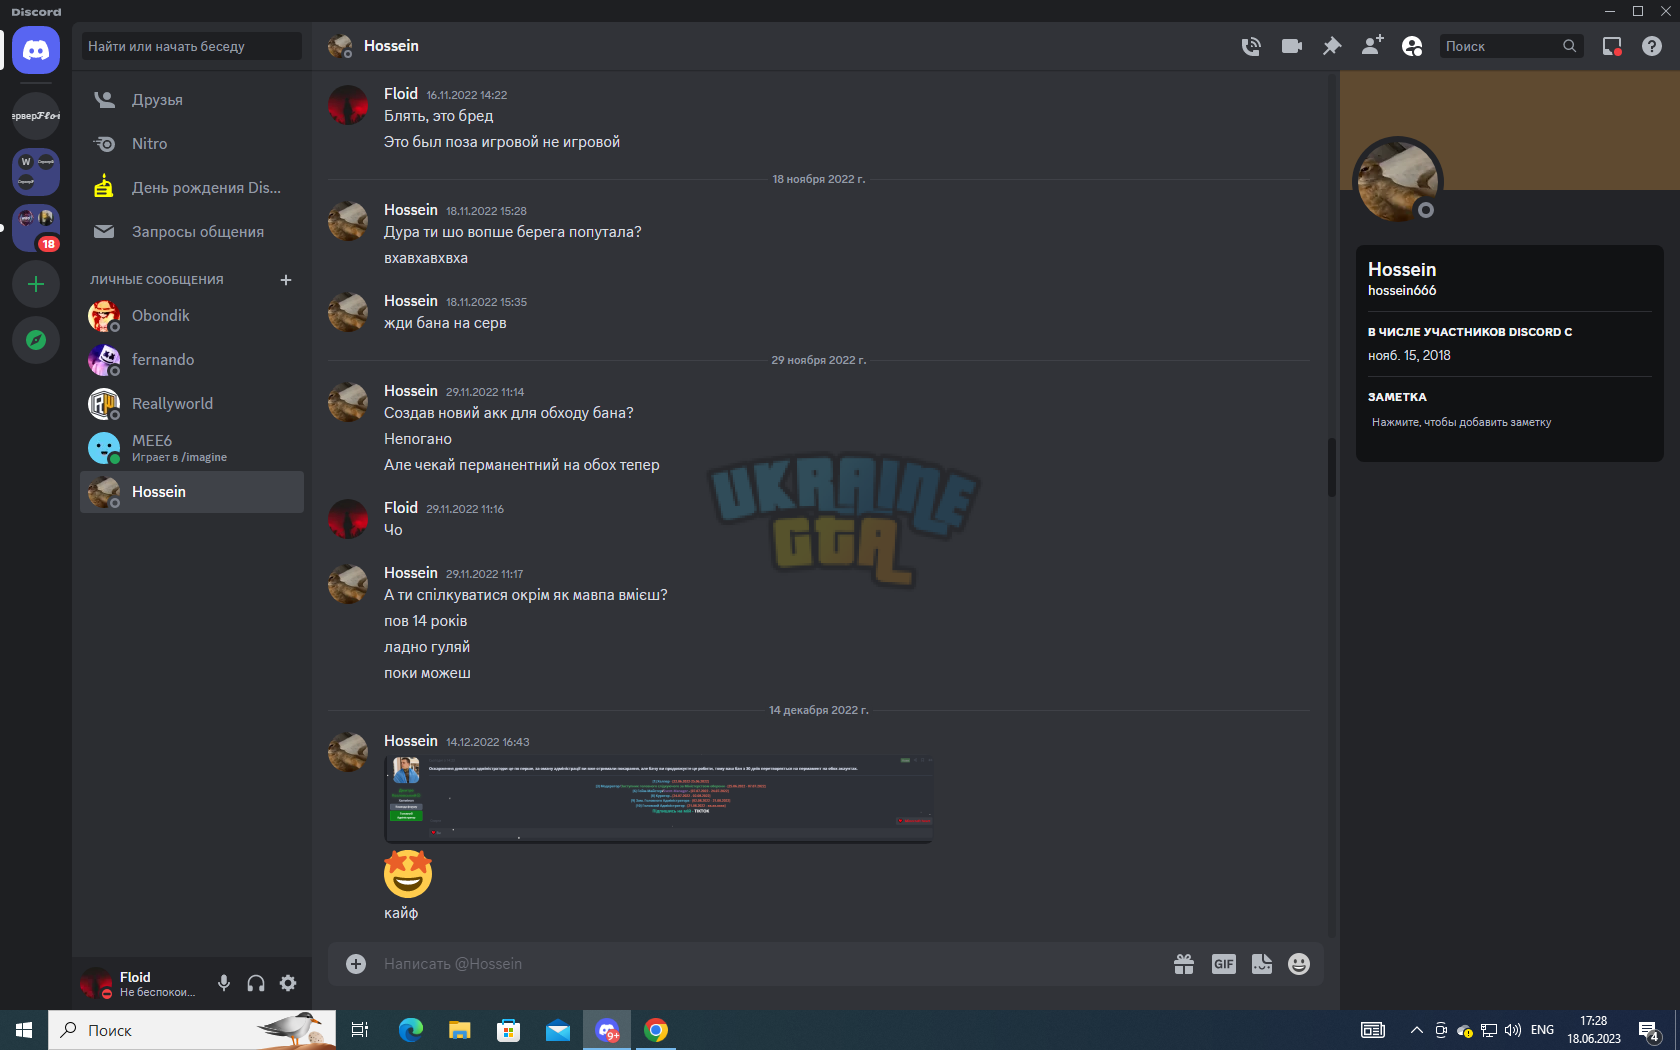Add friends to this DM
The width and height of the screenshot is (1680, 1050).
[x=1372, y=46]
